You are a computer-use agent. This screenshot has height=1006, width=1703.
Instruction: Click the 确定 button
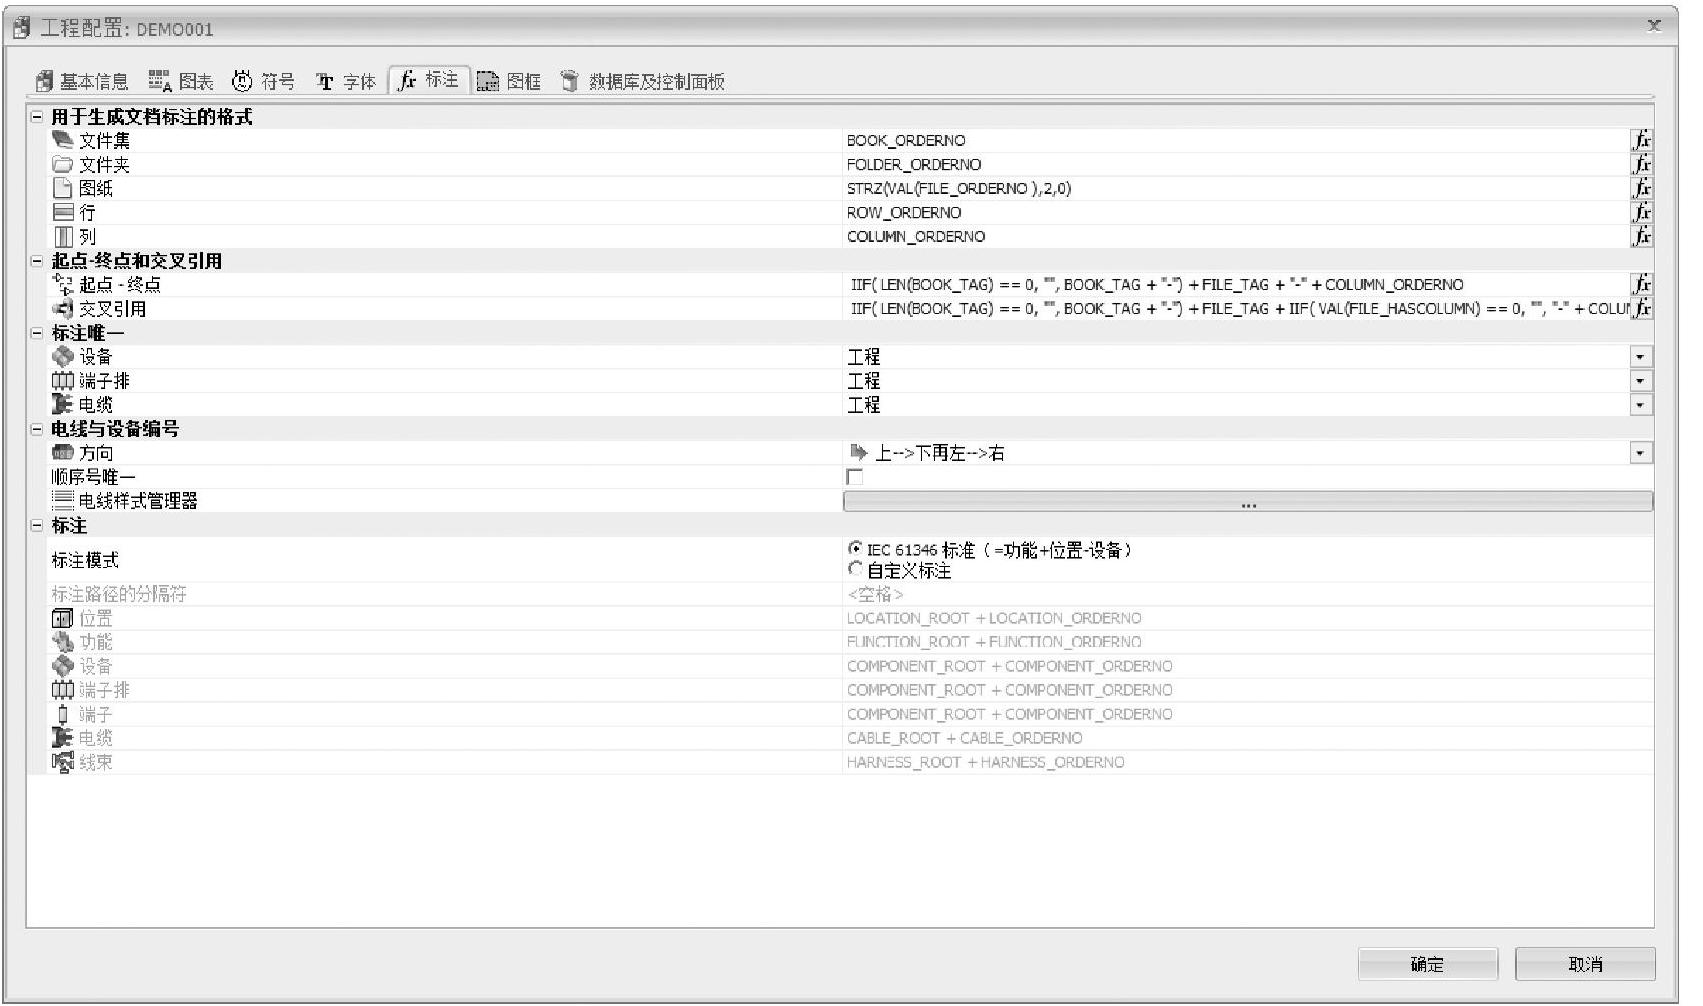[1427, 964]
